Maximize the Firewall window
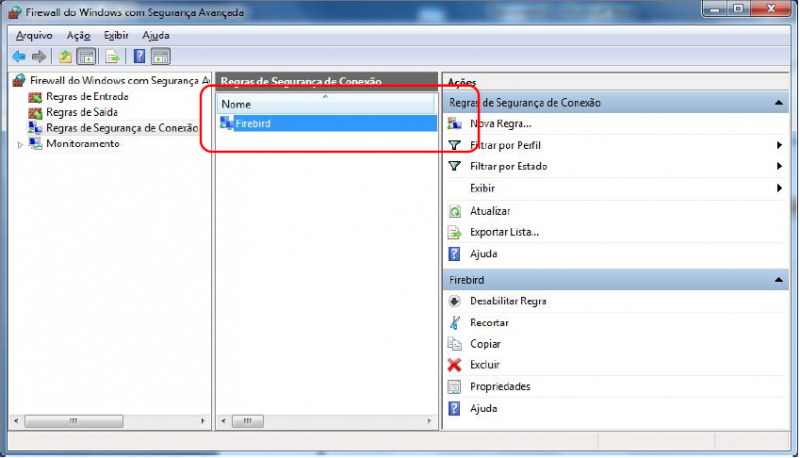The width and height of the screenshot is (800, 458). tap(738, 9)
